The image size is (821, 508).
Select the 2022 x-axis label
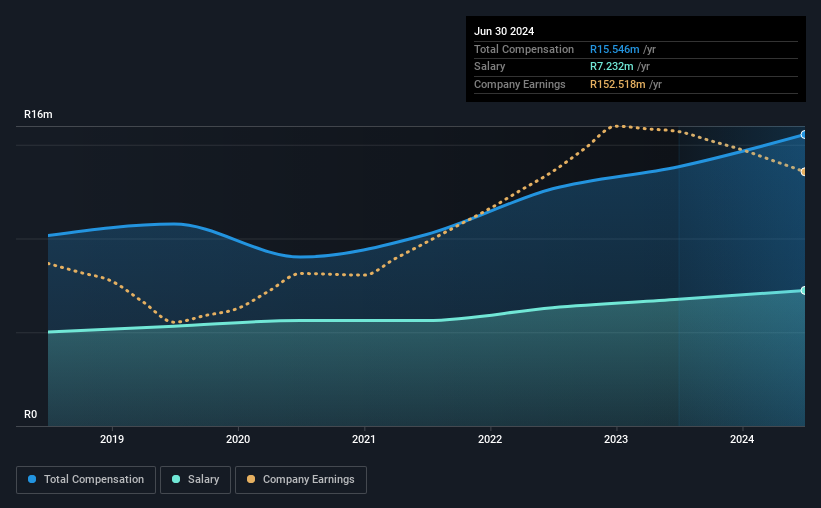tap(490, 439)
